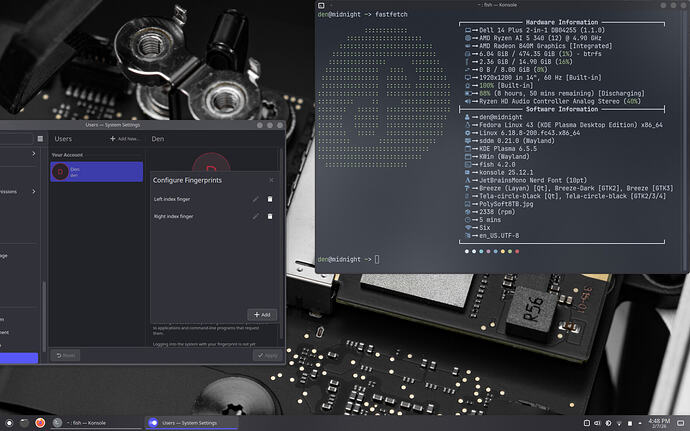Show hidden system tray icons

click(x=640, y=423)
